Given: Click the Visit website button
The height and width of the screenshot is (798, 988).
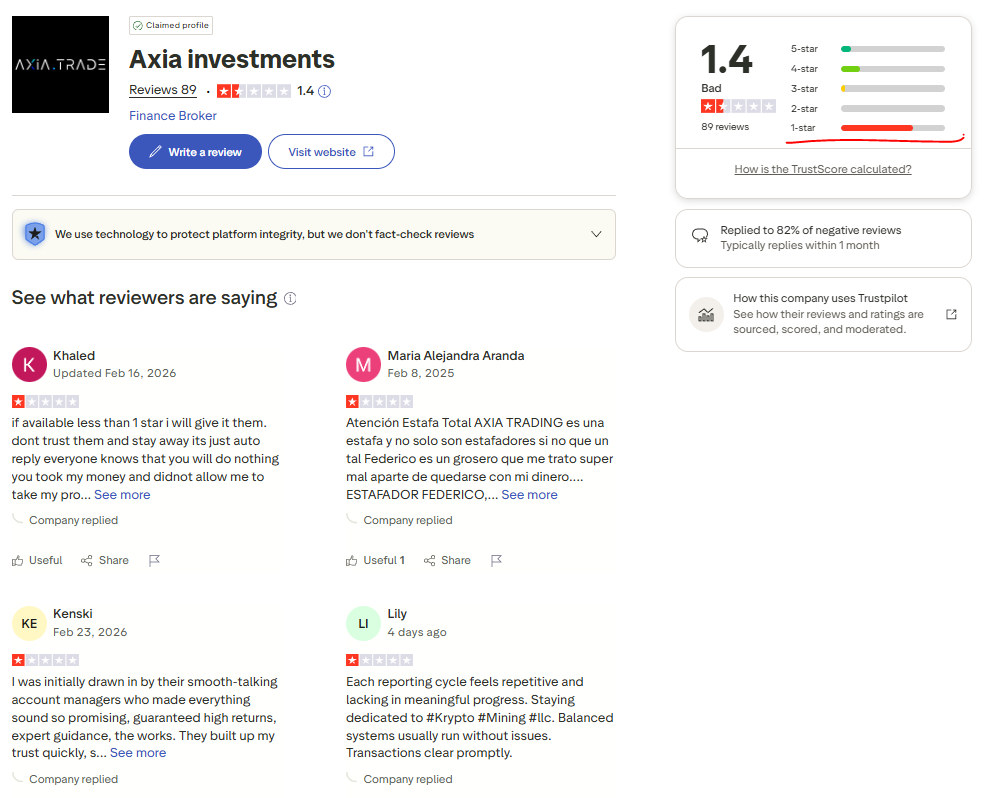Looking at the screenshot, I should click(x=331, y=152).
